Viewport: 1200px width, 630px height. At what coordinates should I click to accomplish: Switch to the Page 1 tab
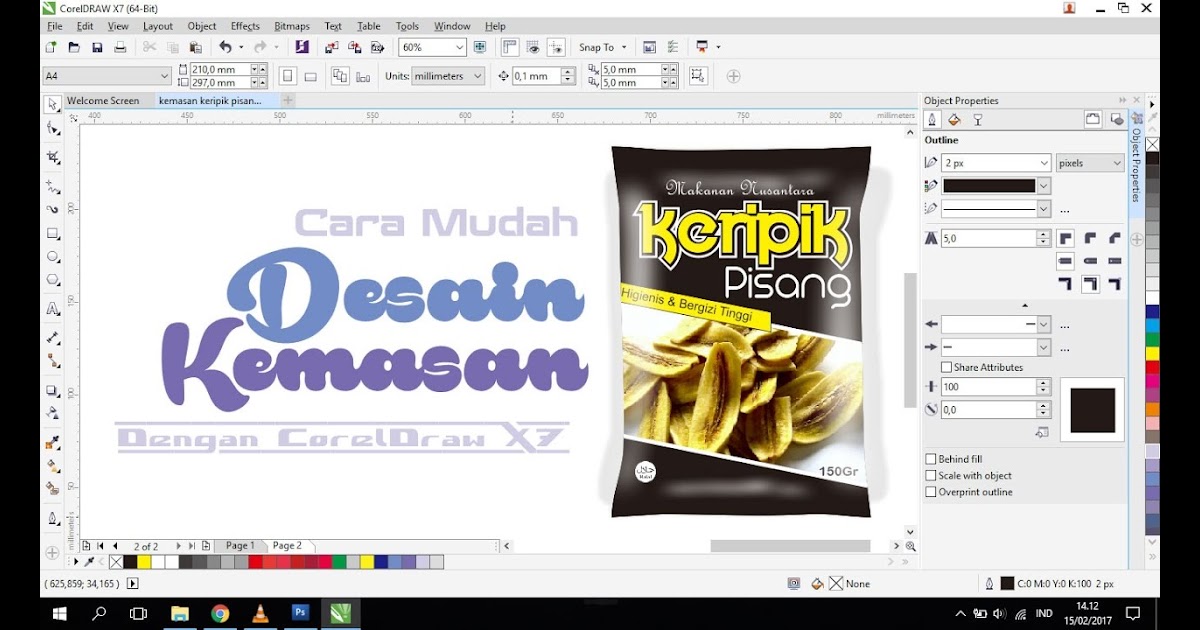tap(240, 546)
